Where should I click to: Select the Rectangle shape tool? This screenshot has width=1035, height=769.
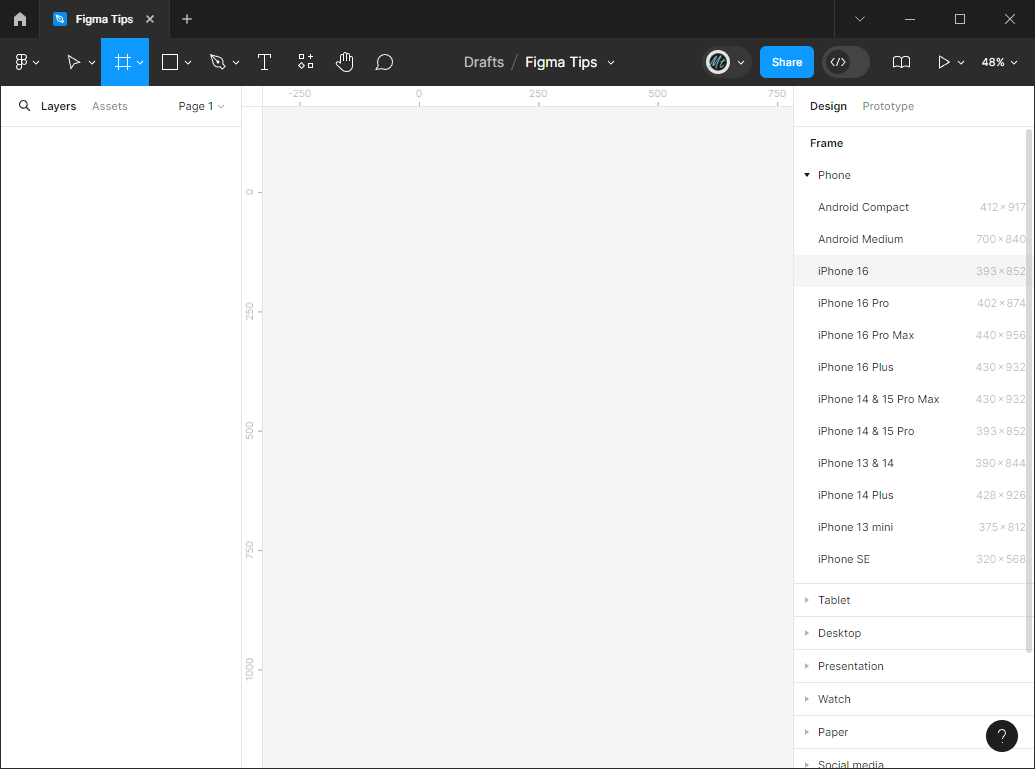170,62
